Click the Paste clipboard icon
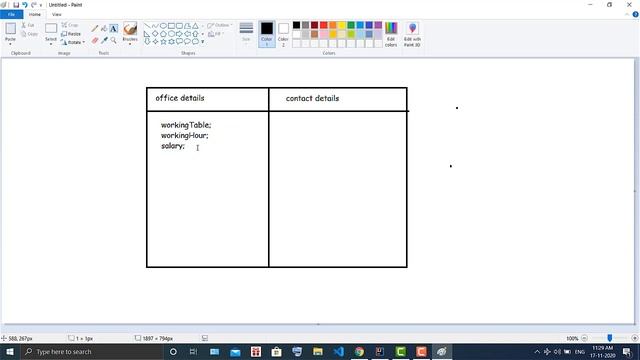640x360 pixels. pyautogui.click(x=11, y=29)
